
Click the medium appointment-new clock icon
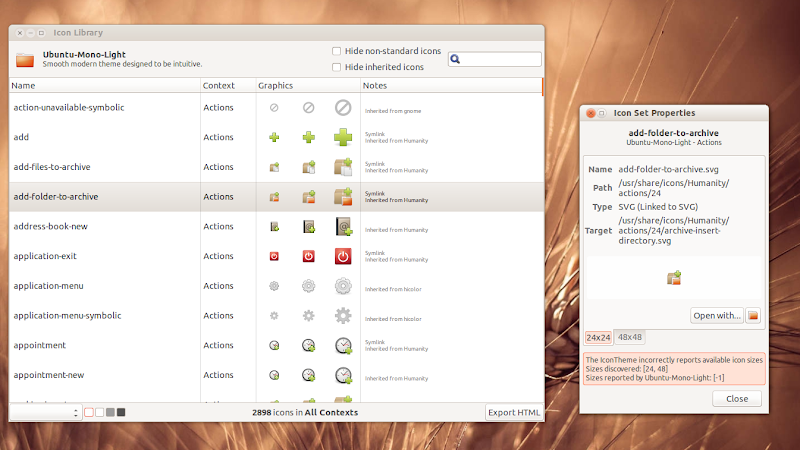(309, 375)
